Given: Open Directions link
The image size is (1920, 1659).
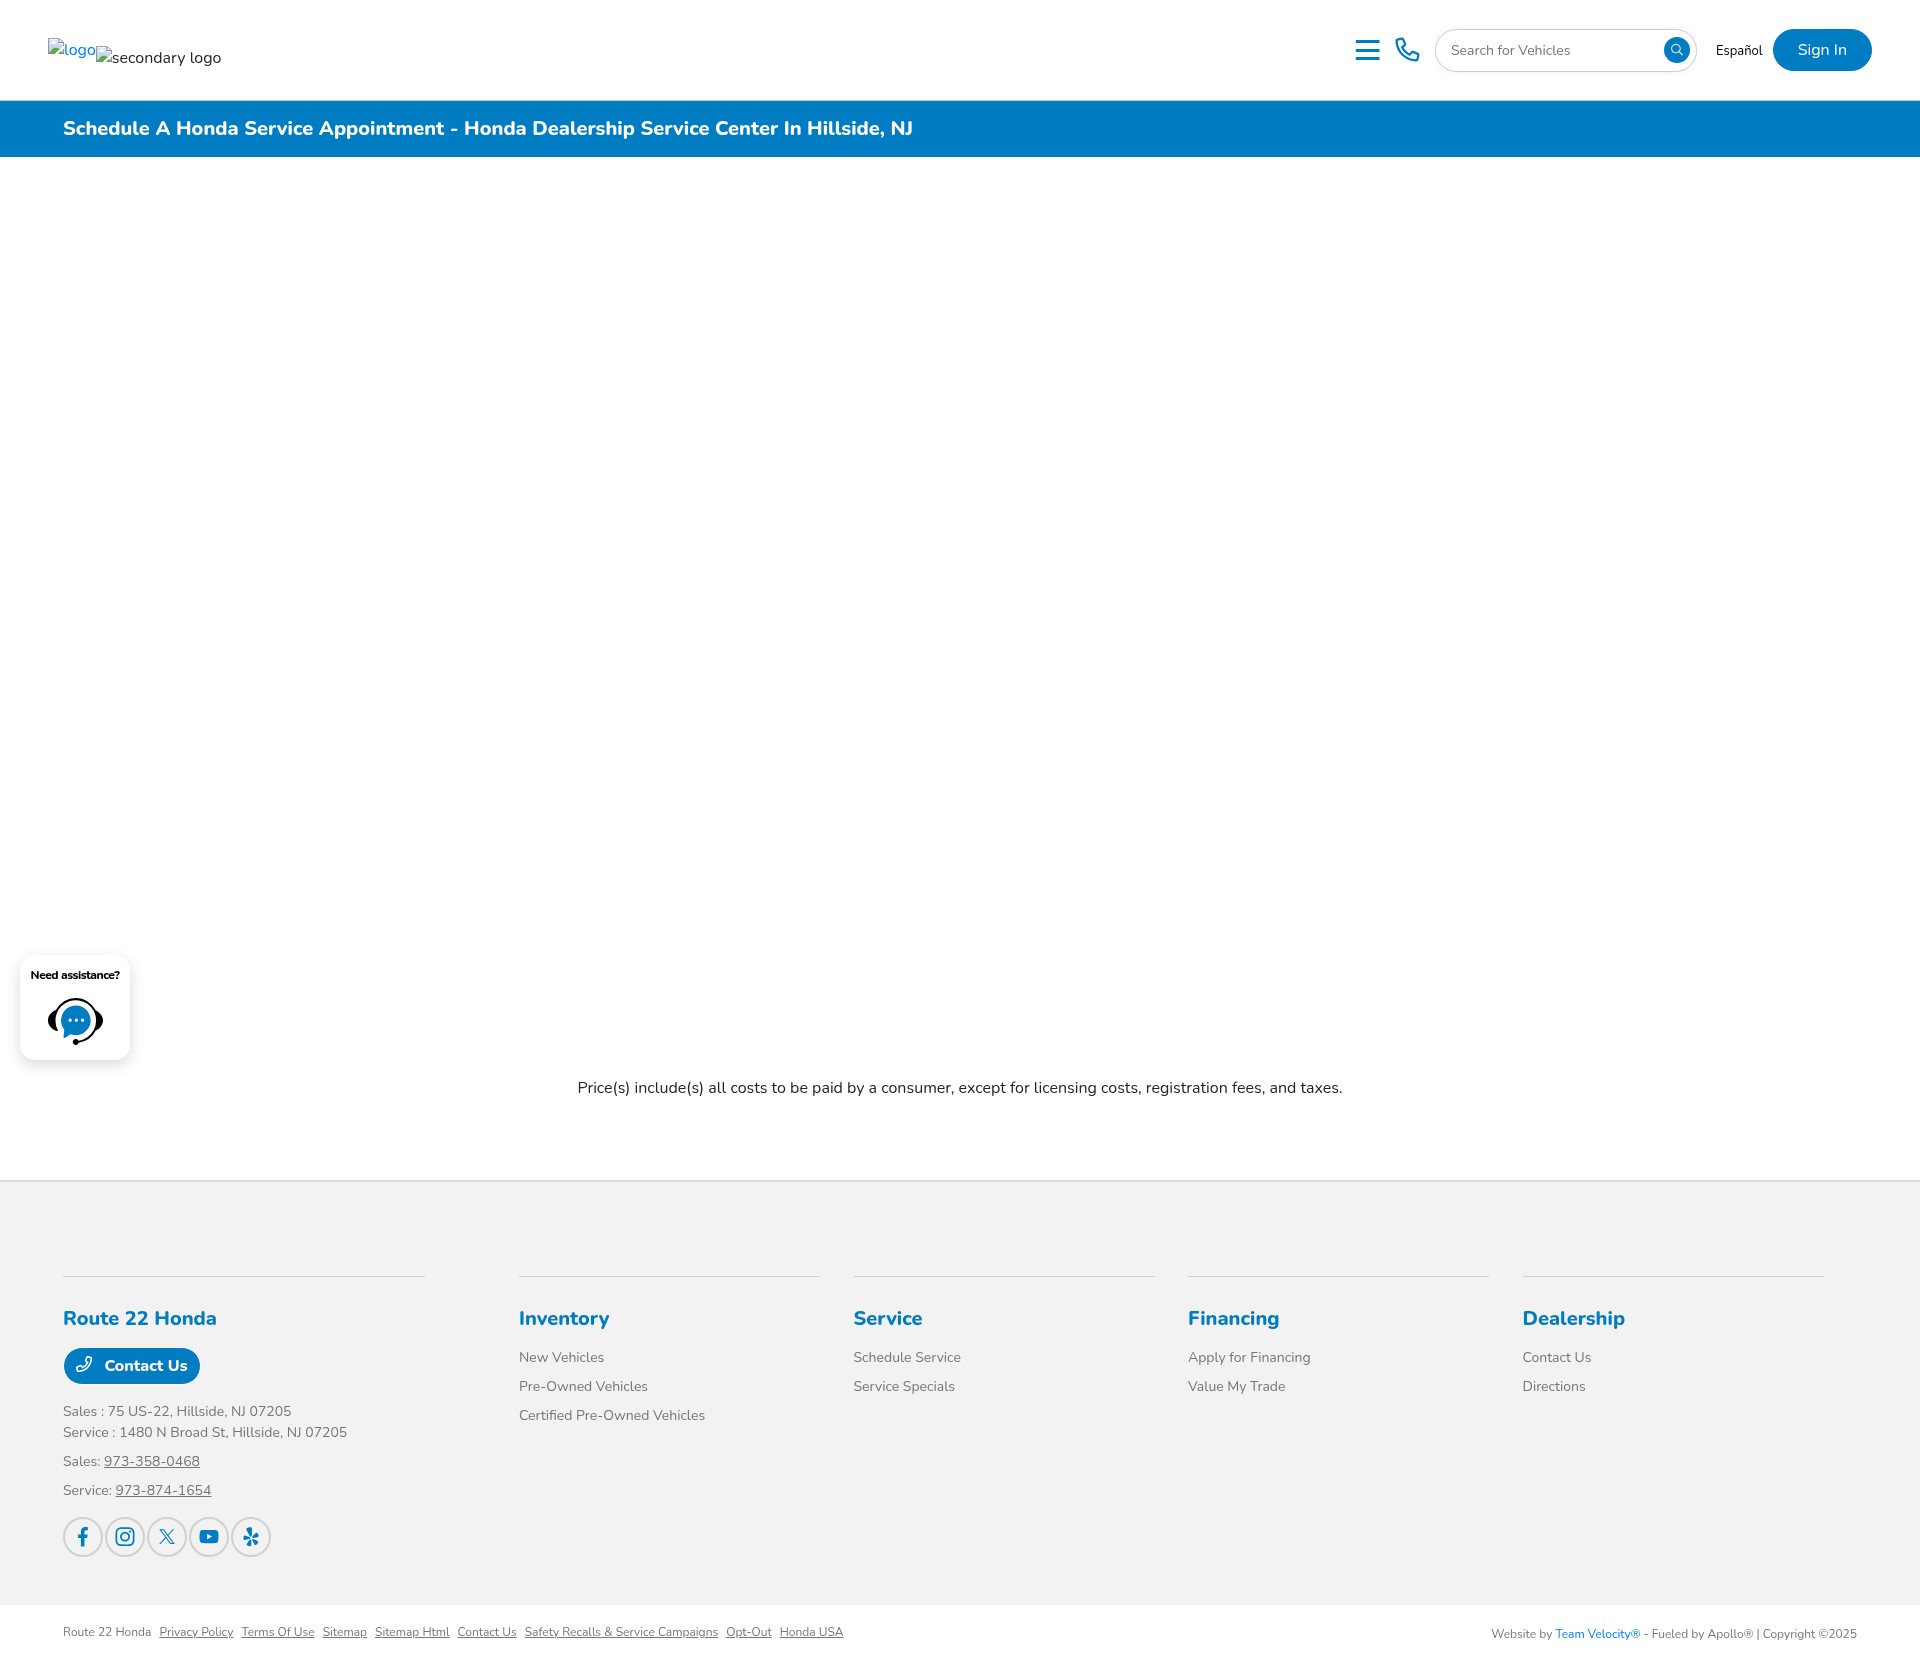Looking at the screenshot, I should pos(1554,1386).
